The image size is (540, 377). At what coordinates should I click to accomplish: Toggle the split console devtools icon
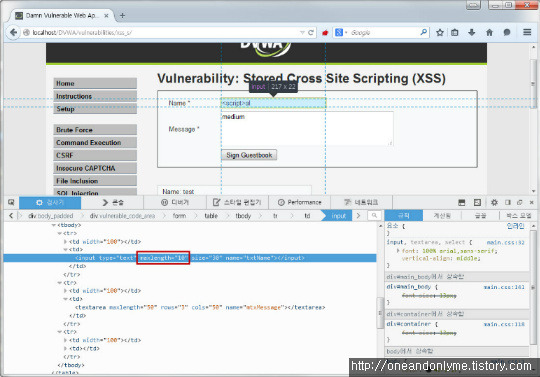(x=462, y=202)
